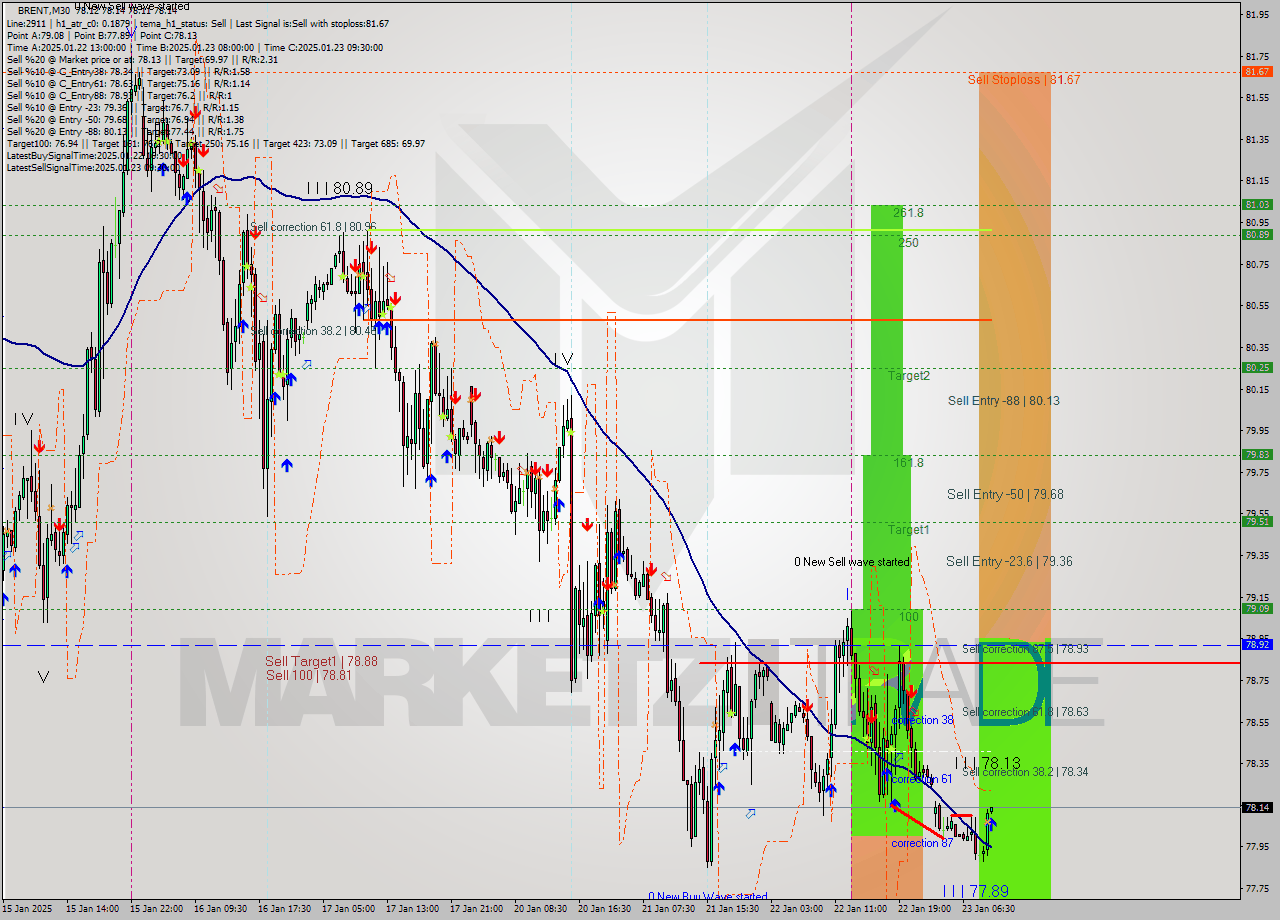Click the '23 Jan 06:30' time axis label

[988, 909]
